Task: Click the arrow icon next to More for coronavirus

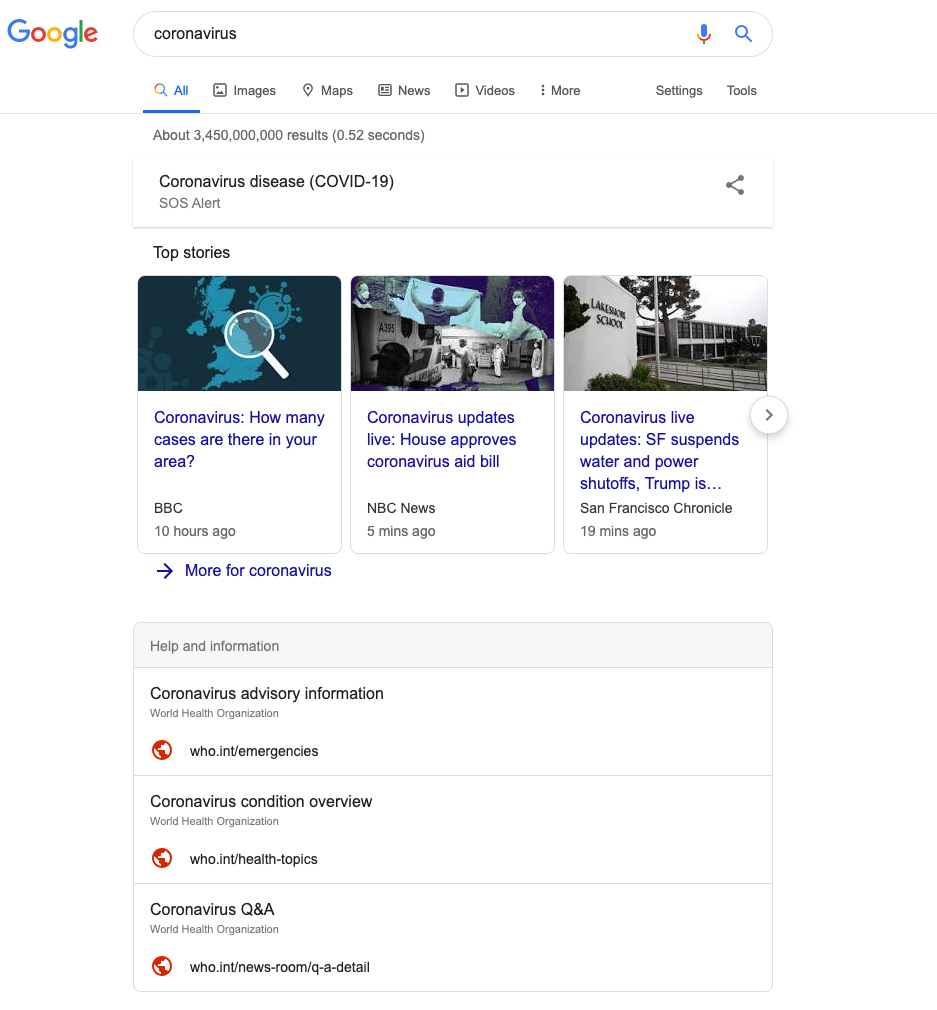Action: tap(164, 570)
